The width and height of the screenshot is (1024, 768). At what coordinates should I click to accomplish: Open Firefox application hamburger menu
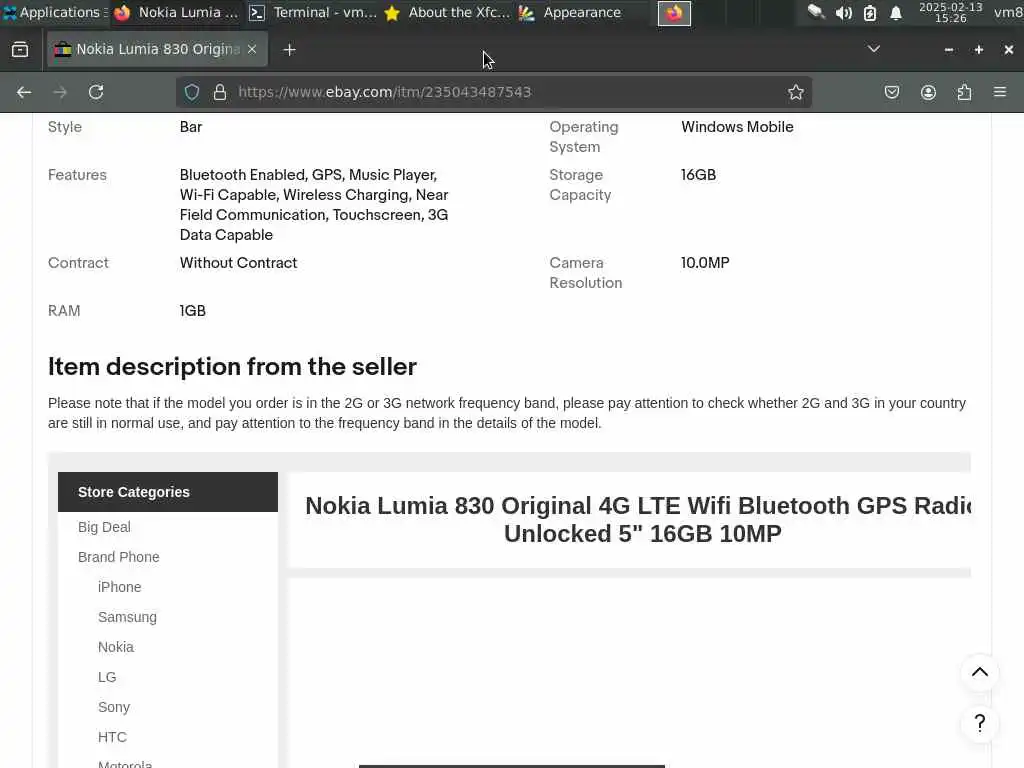(1000, 92)
